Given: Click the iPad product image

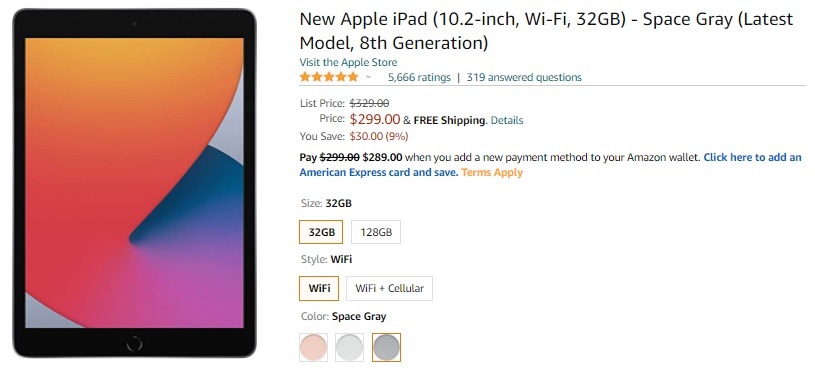Looking at the screenshot, I should pos(134,183).
